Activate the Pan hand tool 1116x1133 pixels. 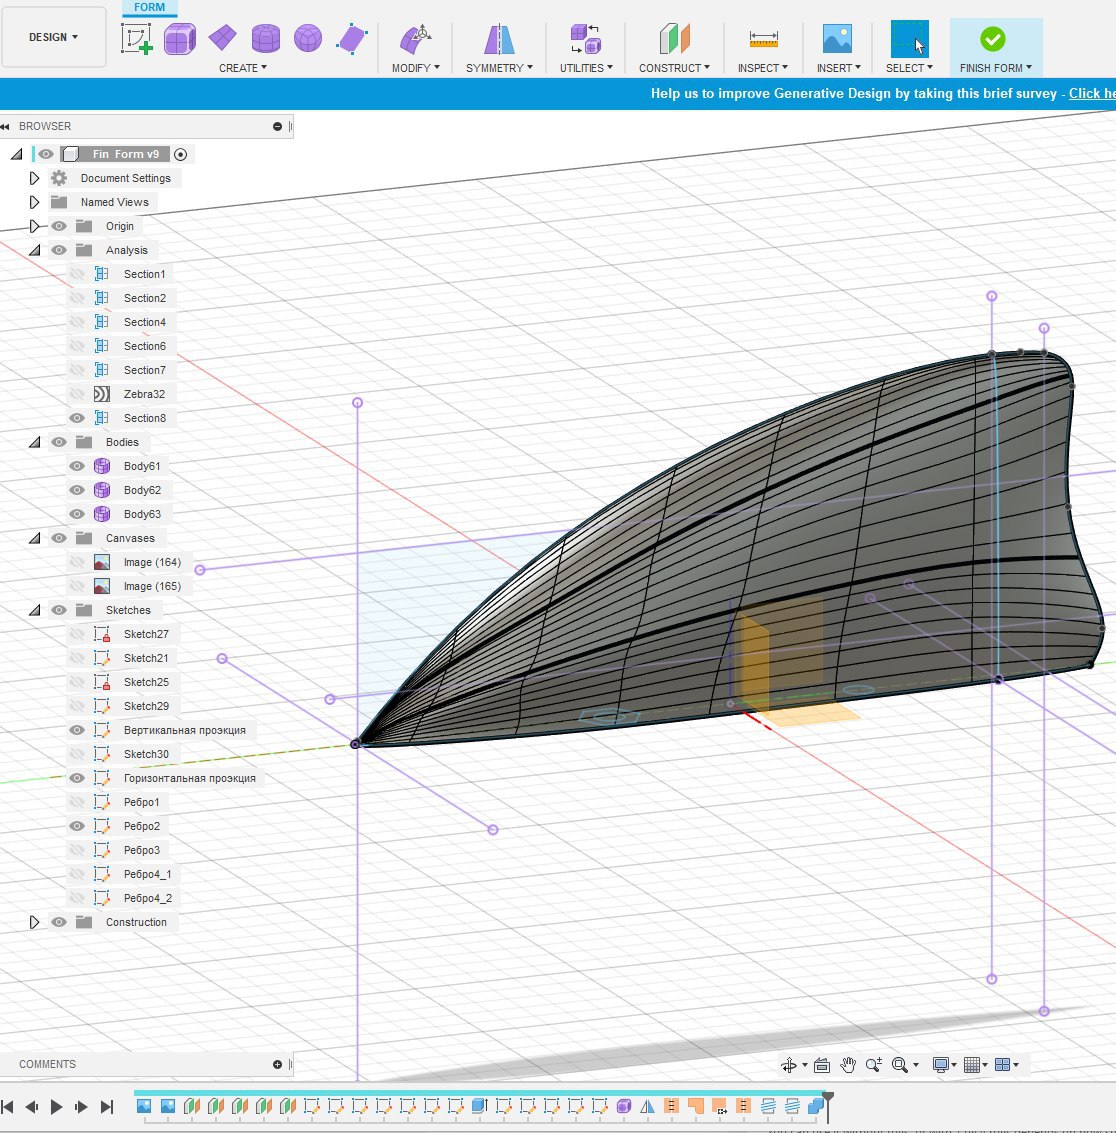(848, 1064)
